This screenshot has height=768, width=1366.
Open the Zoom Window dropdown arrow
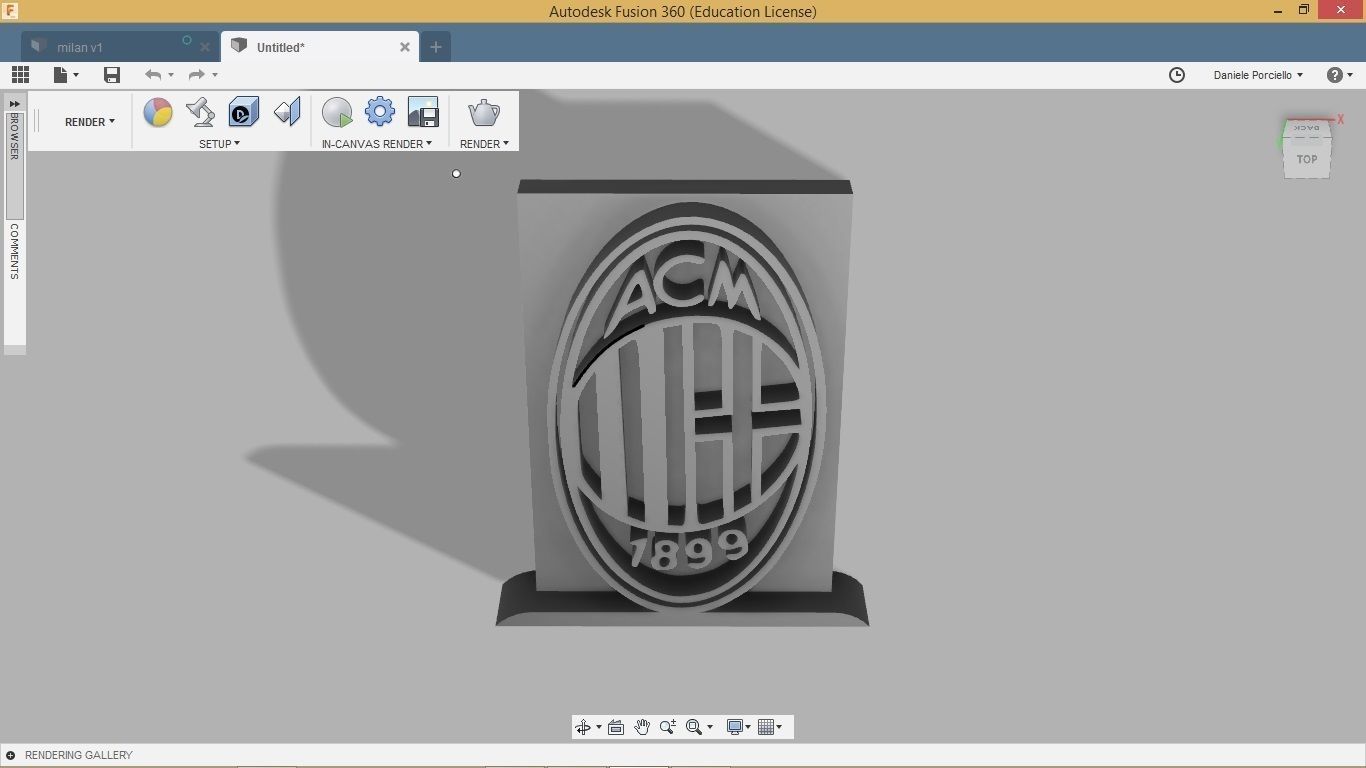point(710,727)
